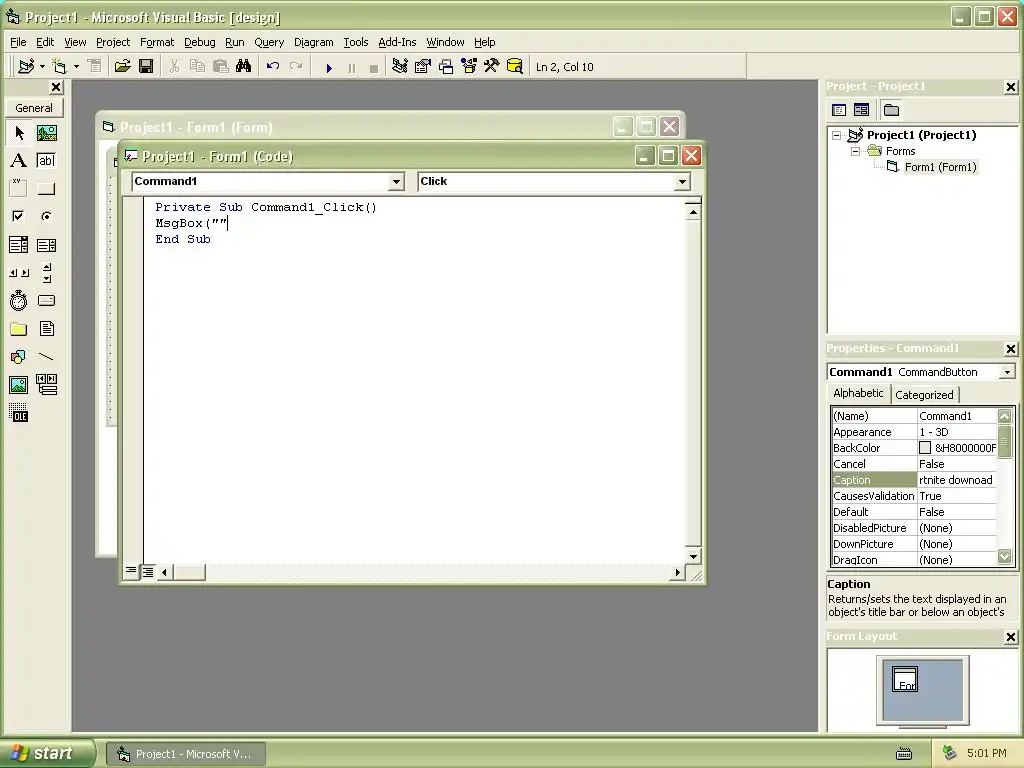Switch to Full Module View in code window
Image resolution: width=1024 pixels, height=768 pixels.
148,572
